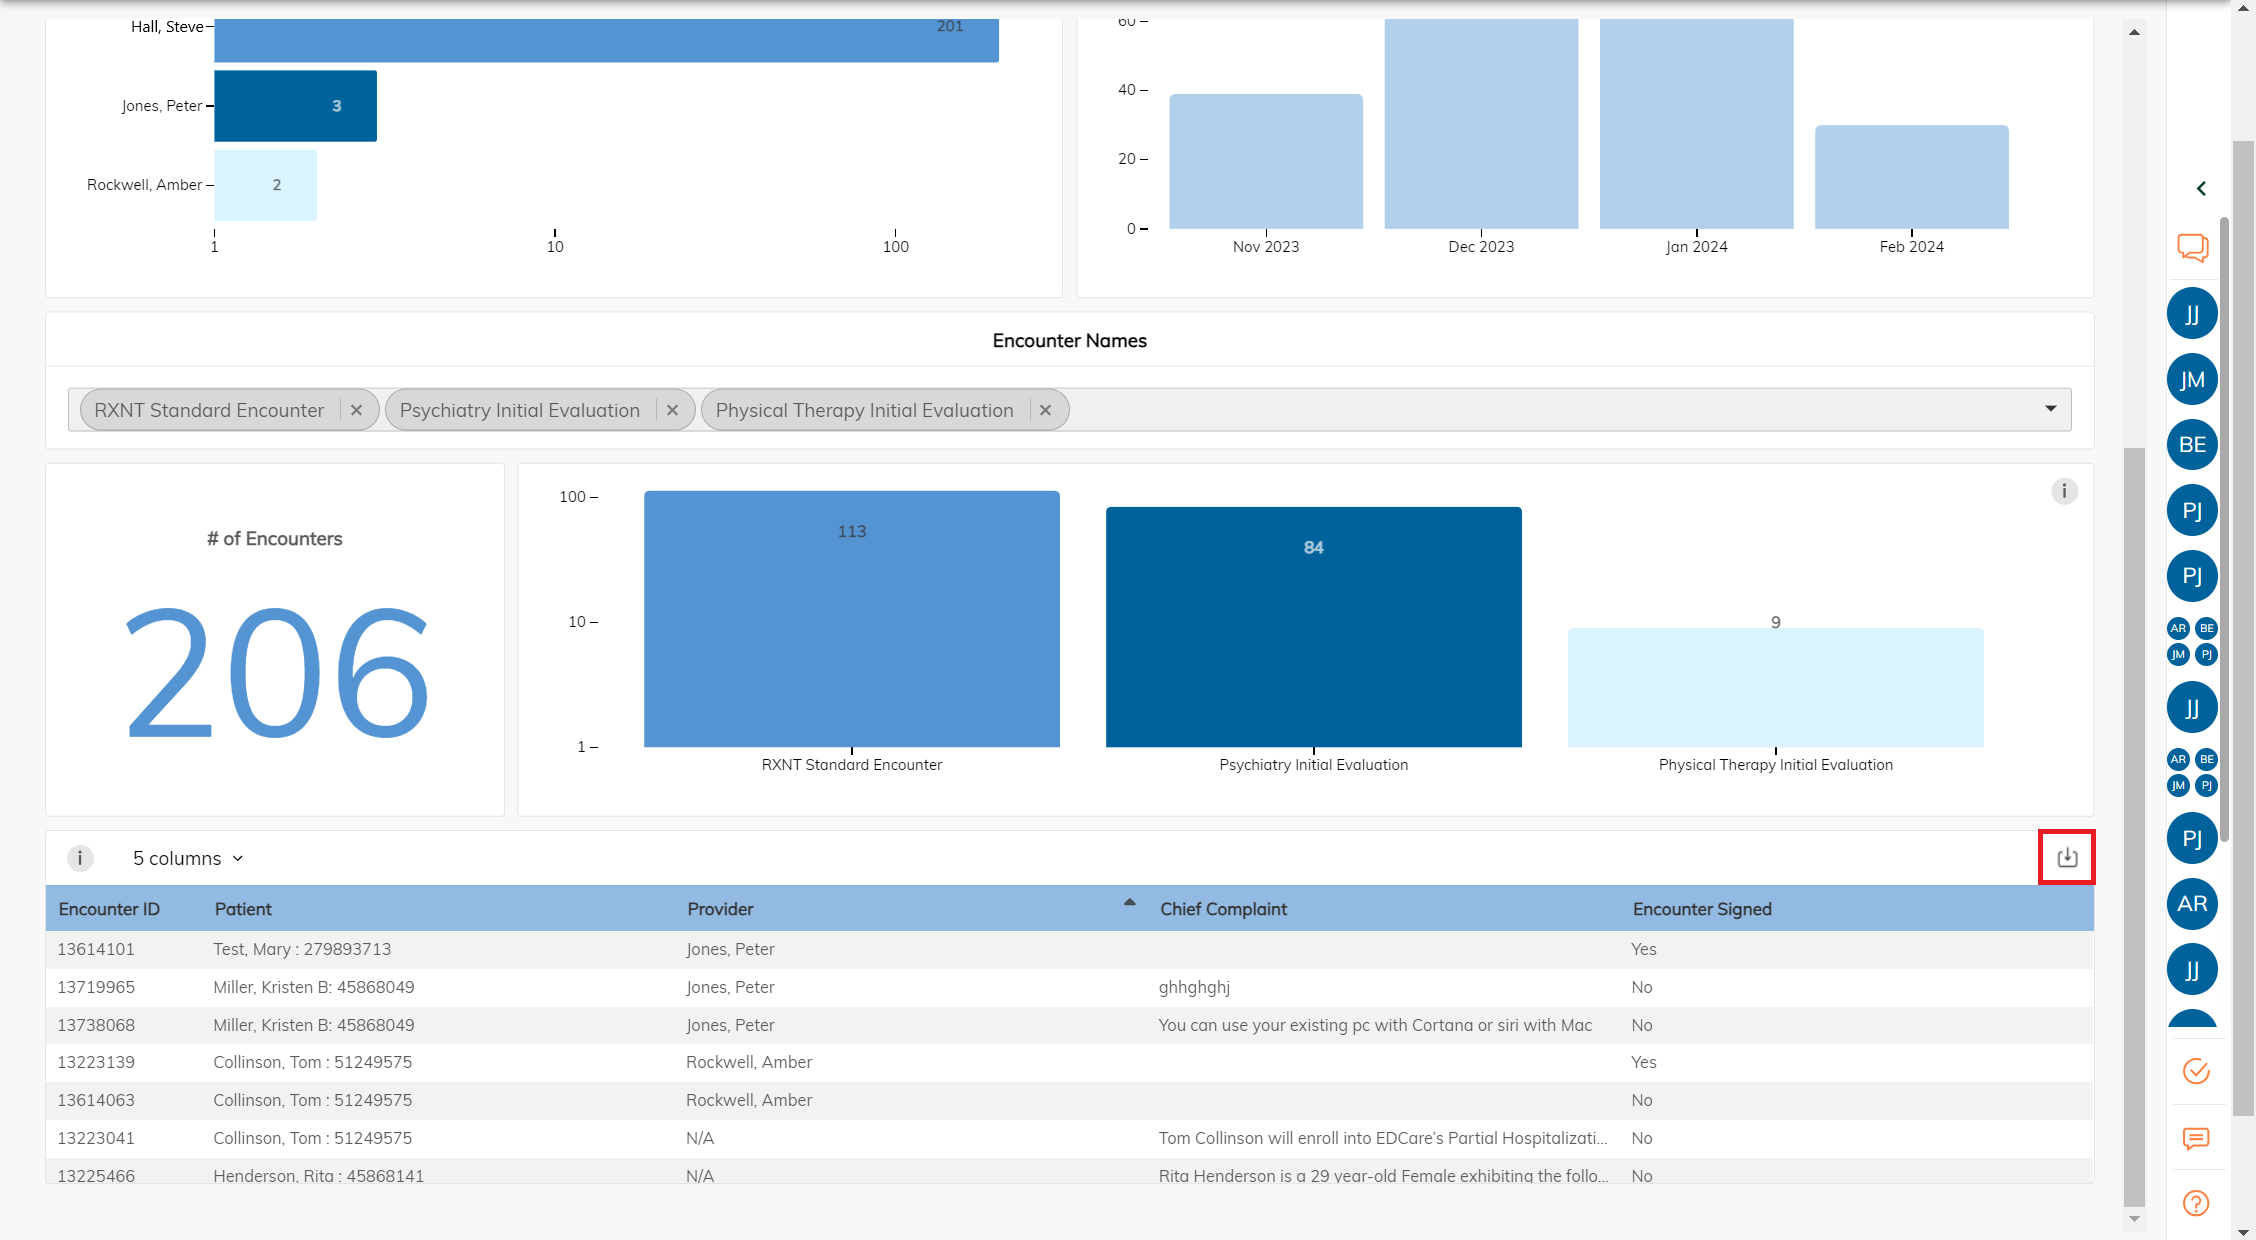Select encounter ID 13223041 cell
The image size is (2256, 1240).
[96, 1138]
